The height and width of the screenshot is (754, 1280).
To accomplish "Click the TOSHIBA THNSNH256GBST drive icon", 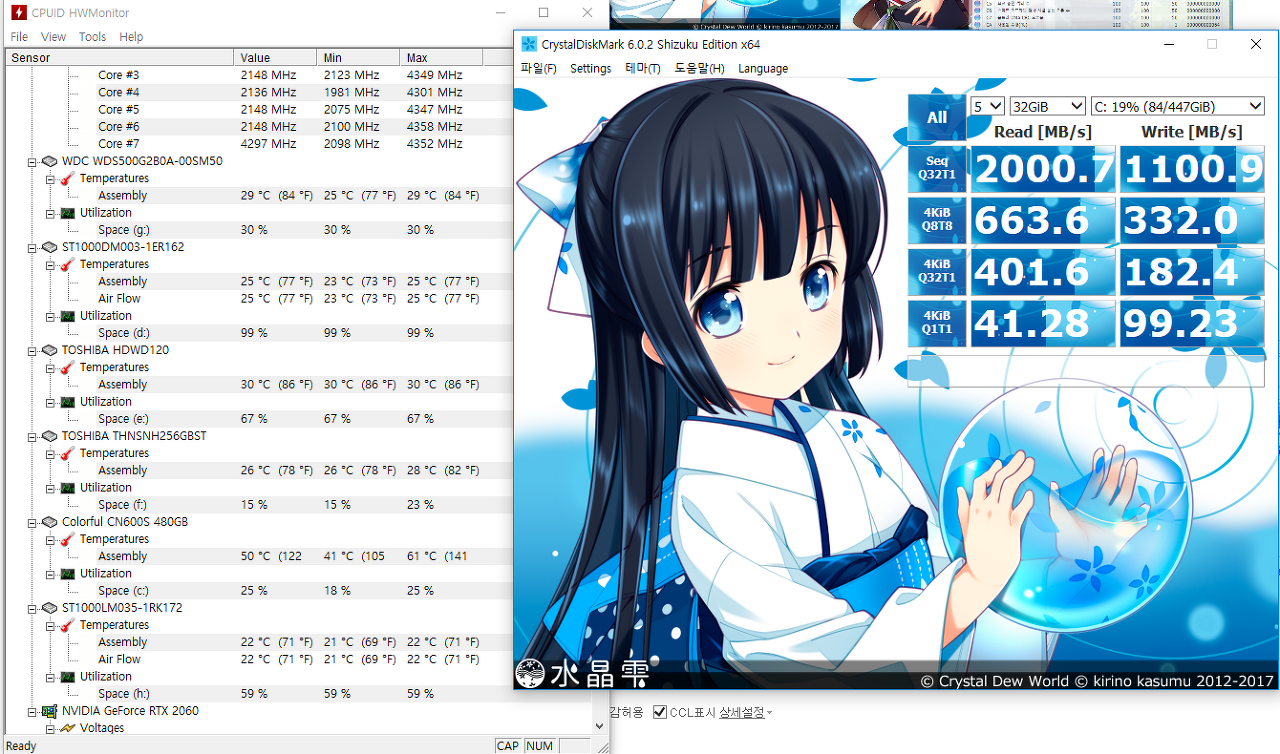I will pos(49,436).
